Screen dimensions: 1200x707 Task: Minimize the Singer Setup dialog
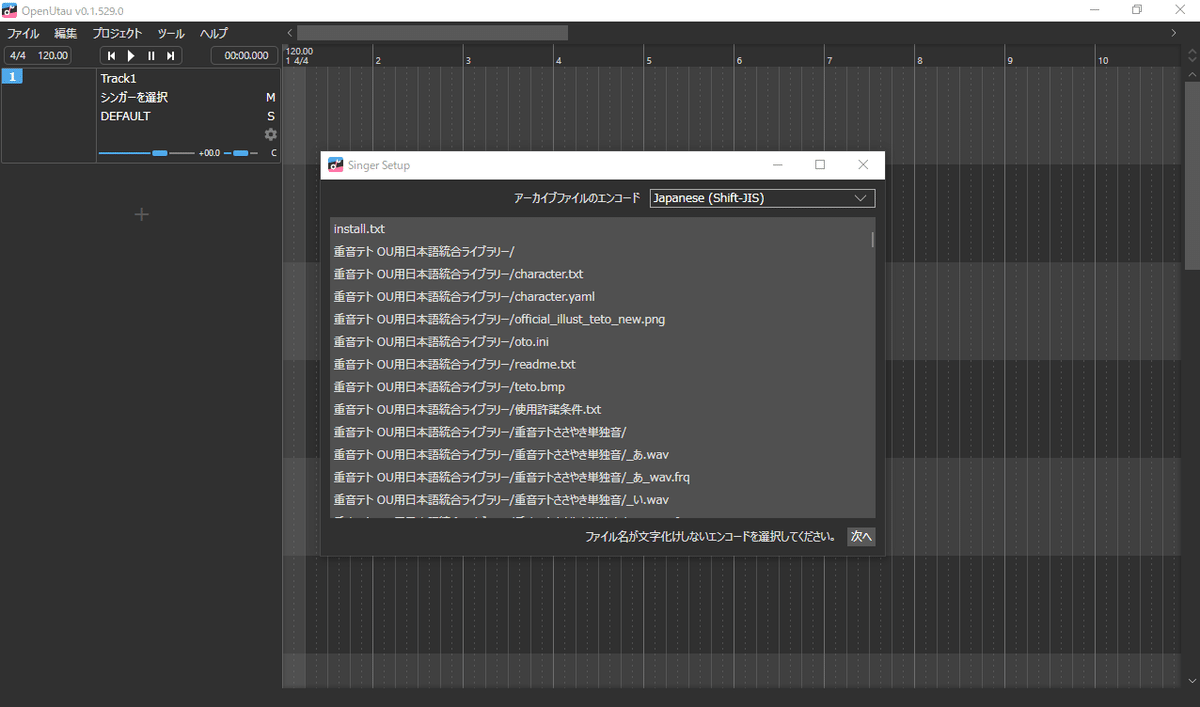(x=777, y=165)
